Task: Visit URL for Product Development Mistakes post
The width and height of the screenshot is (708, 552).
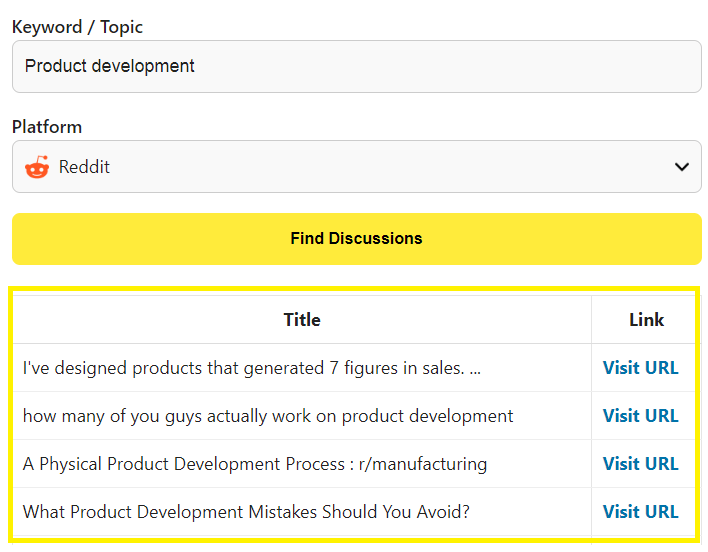Action: pos(640,512)
